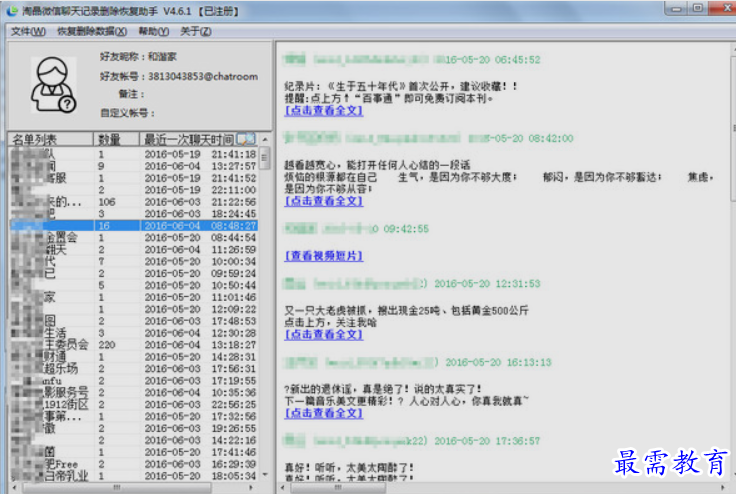Click the chat panel scroll-left arrow
This screenshot has width=736, height=494.
coord(282,488)
